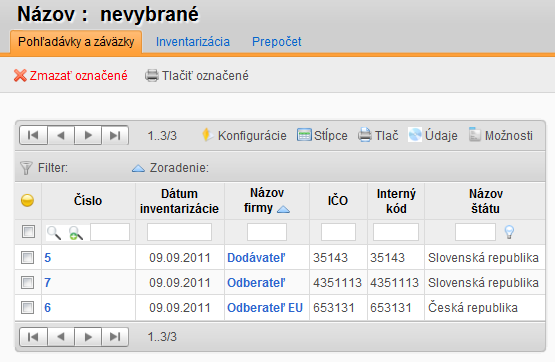Screen dimensions: 555x362
Task: Click the Dátum inventarizácie filter input
Action: [x=179, y=232]
